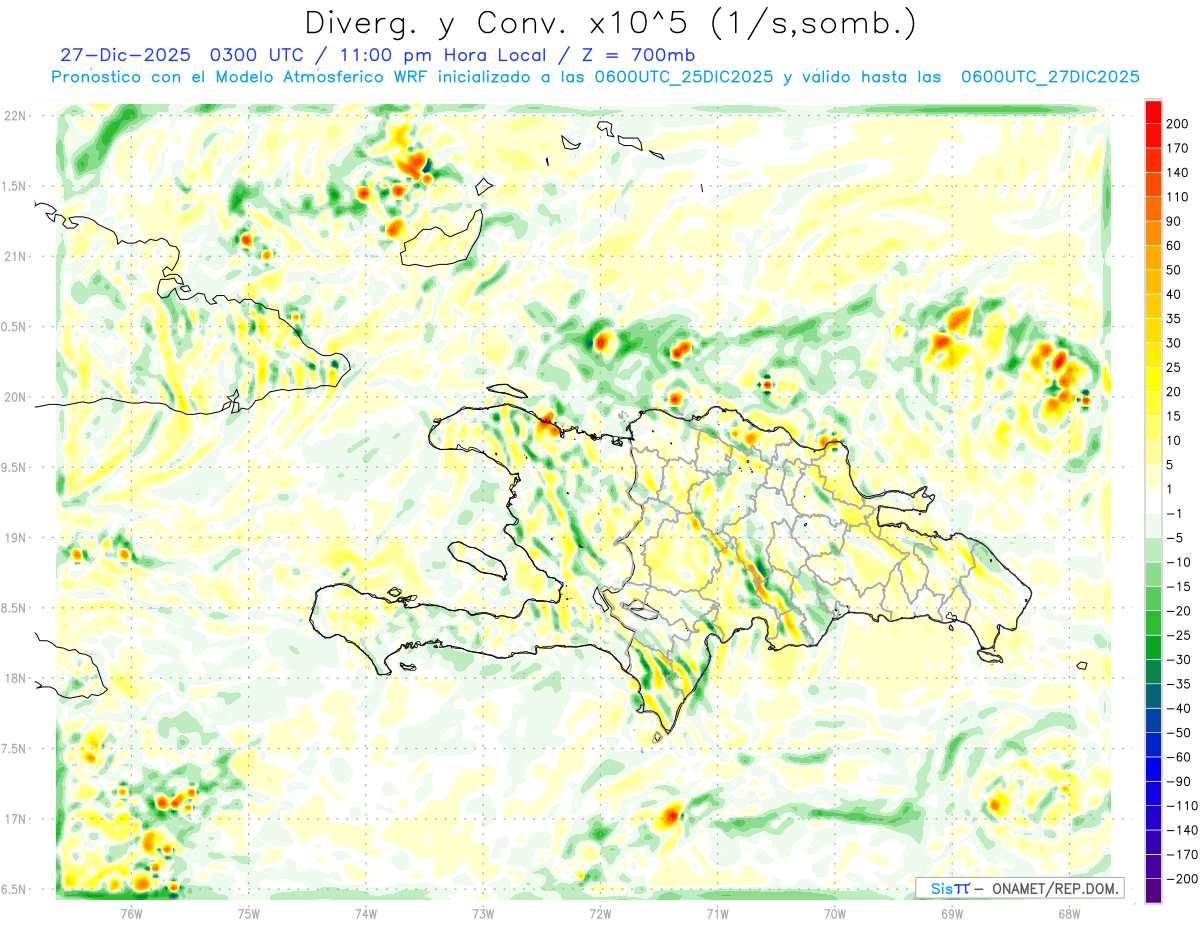Viewport: 1200px width, 927px height.
Task: Click the '71W' longitude label
Action: [717, 914]
